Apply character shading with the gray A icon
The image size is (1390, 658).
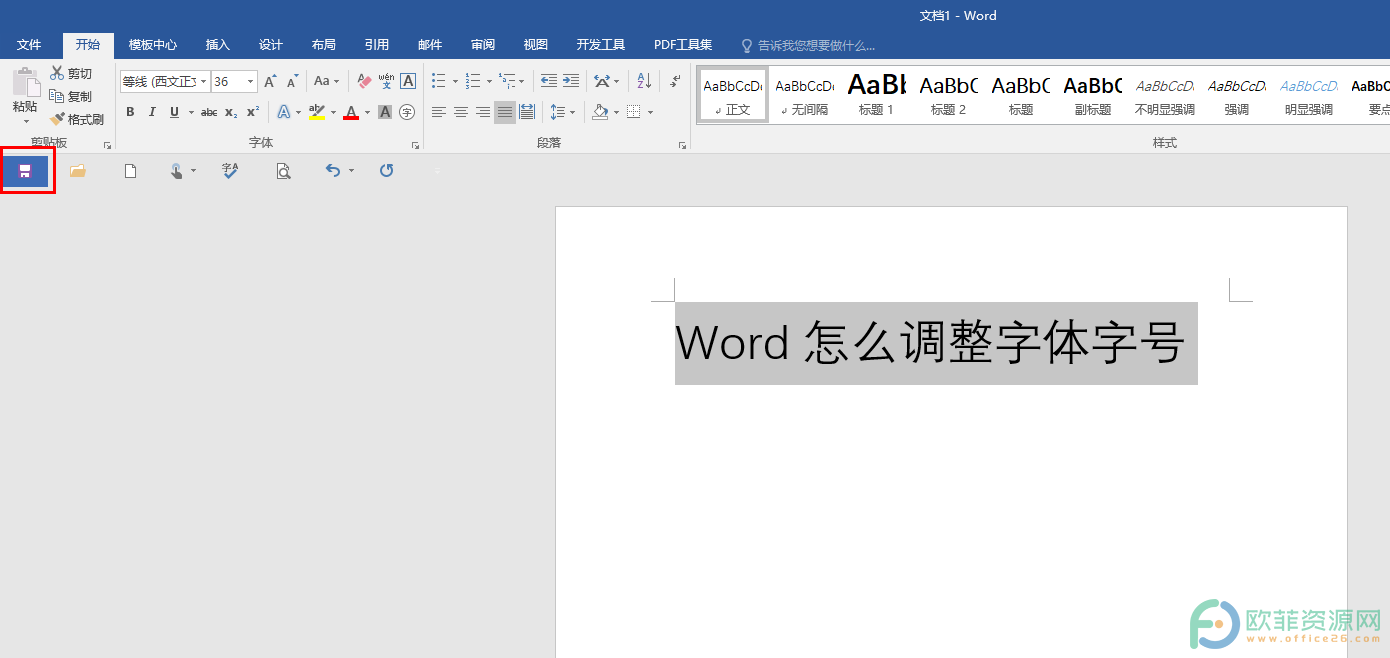tap(385, 112)
